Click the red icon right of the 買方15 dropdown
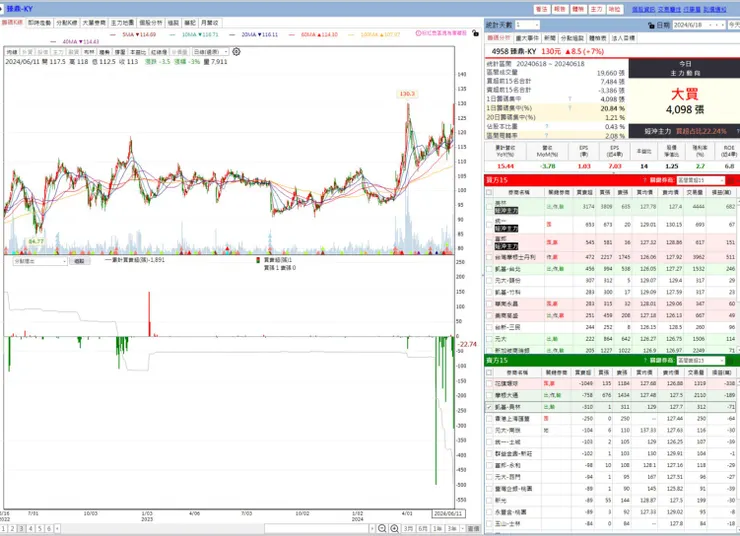 (732, 180)
